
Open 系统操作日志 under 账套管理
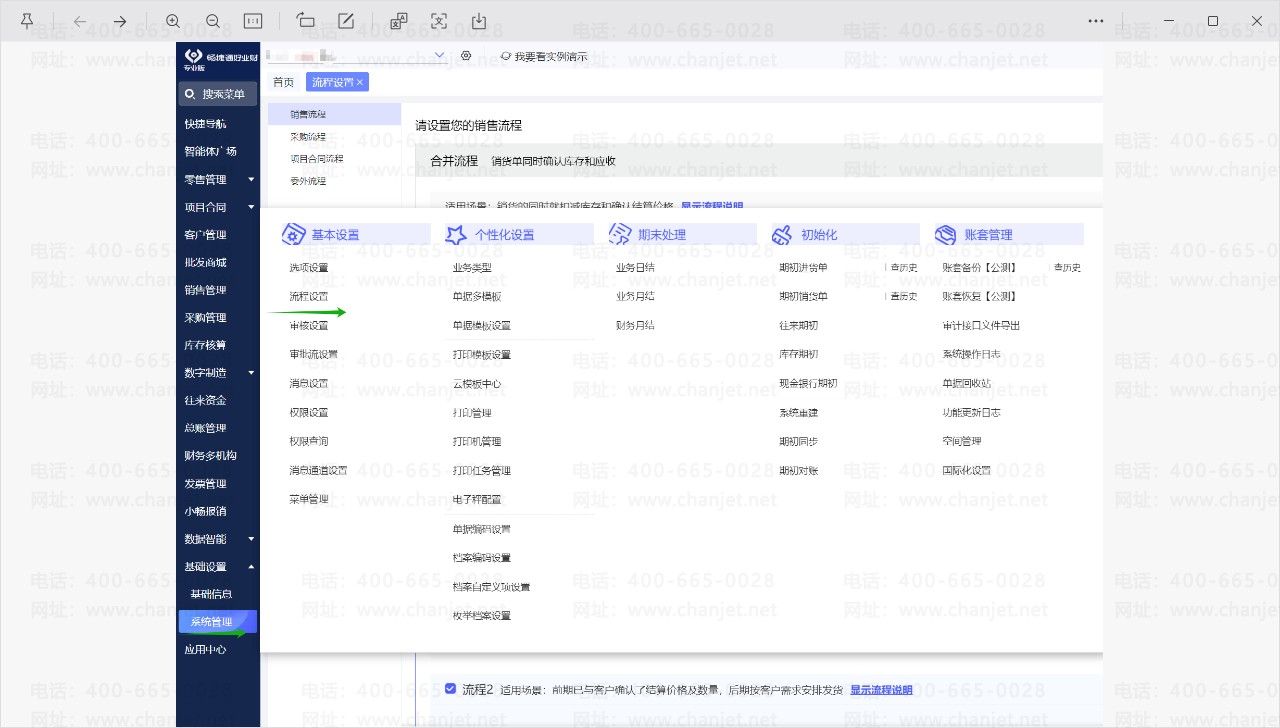pyautogui.click(x=972, y=355)
